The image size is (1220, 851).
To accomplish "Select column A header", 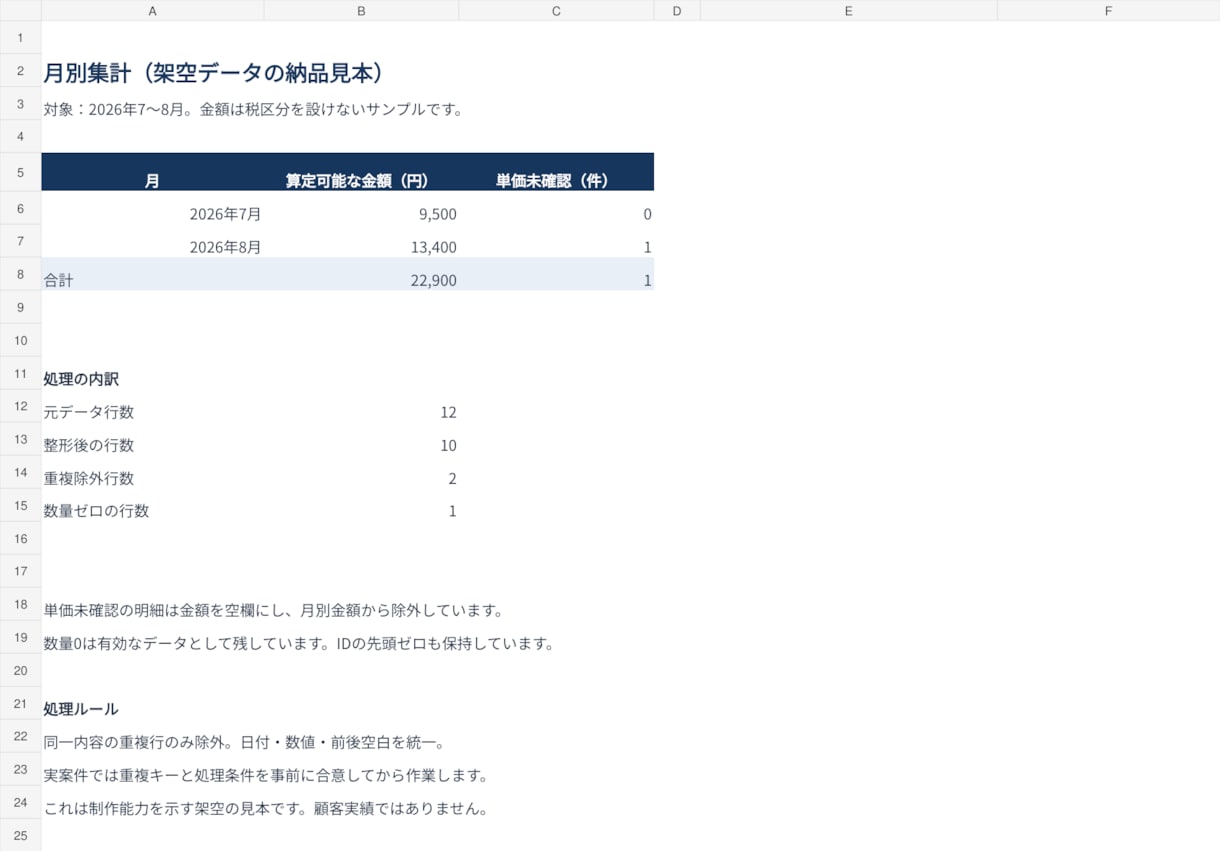I will pyautogui.click(x=152, y=10).
